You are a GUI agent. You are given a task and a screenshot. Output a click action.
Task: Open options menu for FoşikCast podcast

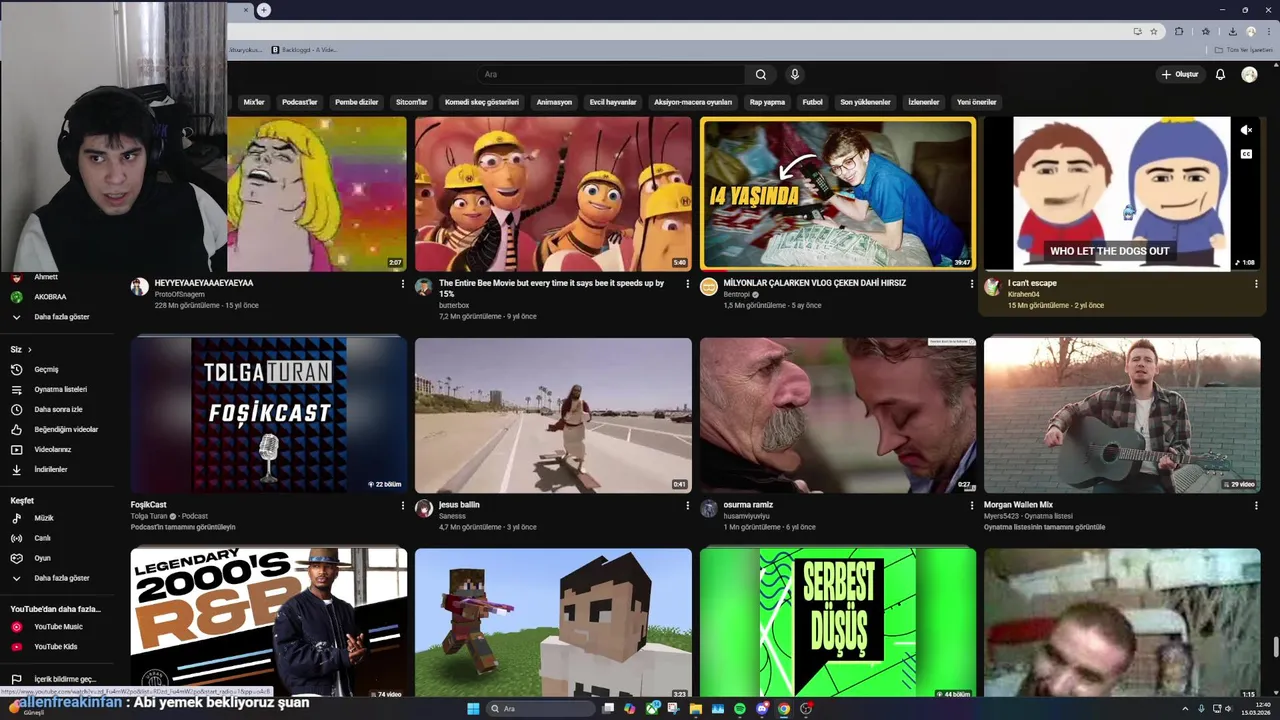pos(403,506)
